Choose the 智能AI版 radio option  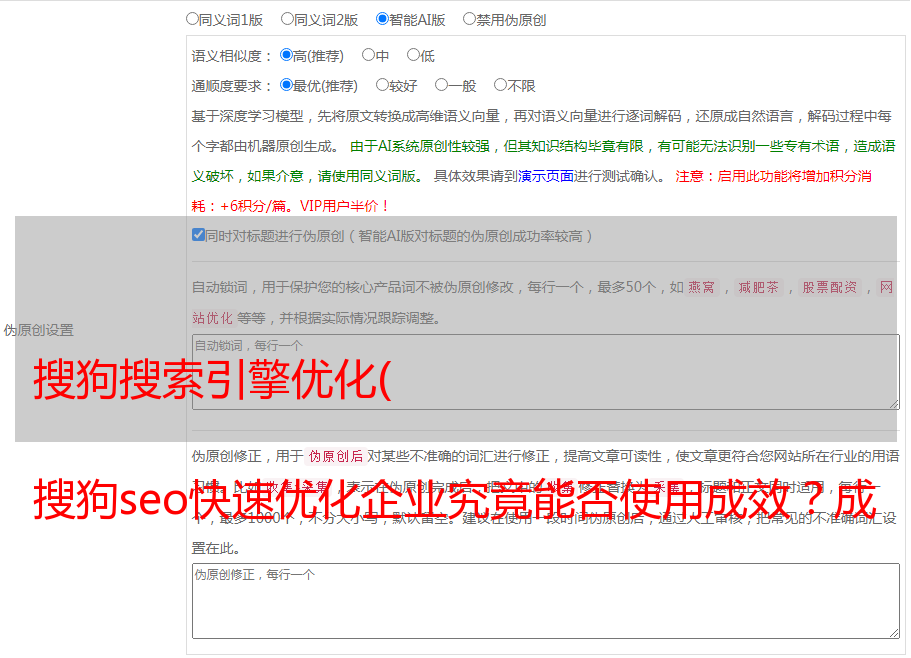(x=382, y=19)
